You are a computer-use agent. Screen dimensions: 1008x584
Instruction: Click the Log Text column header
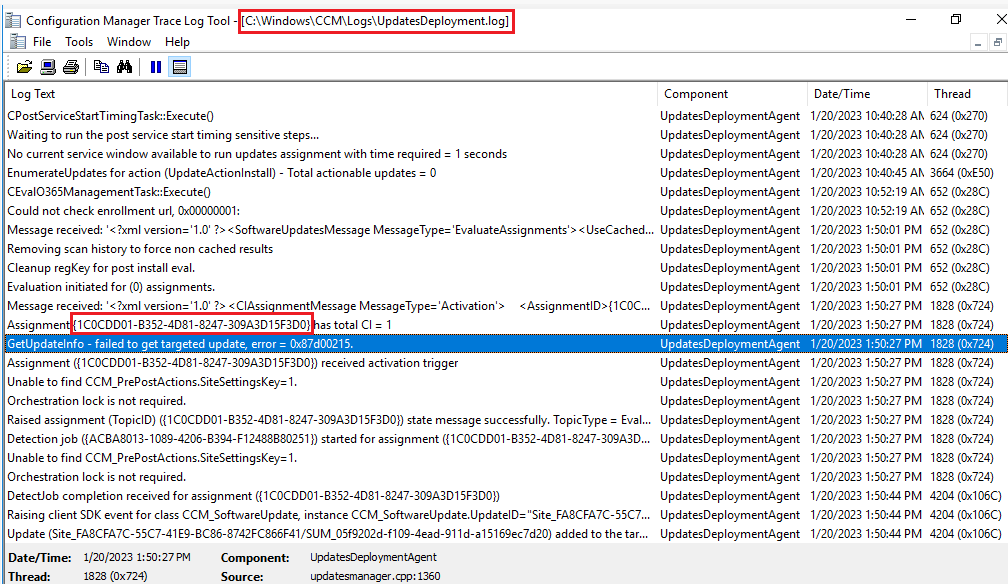point(331,94)
